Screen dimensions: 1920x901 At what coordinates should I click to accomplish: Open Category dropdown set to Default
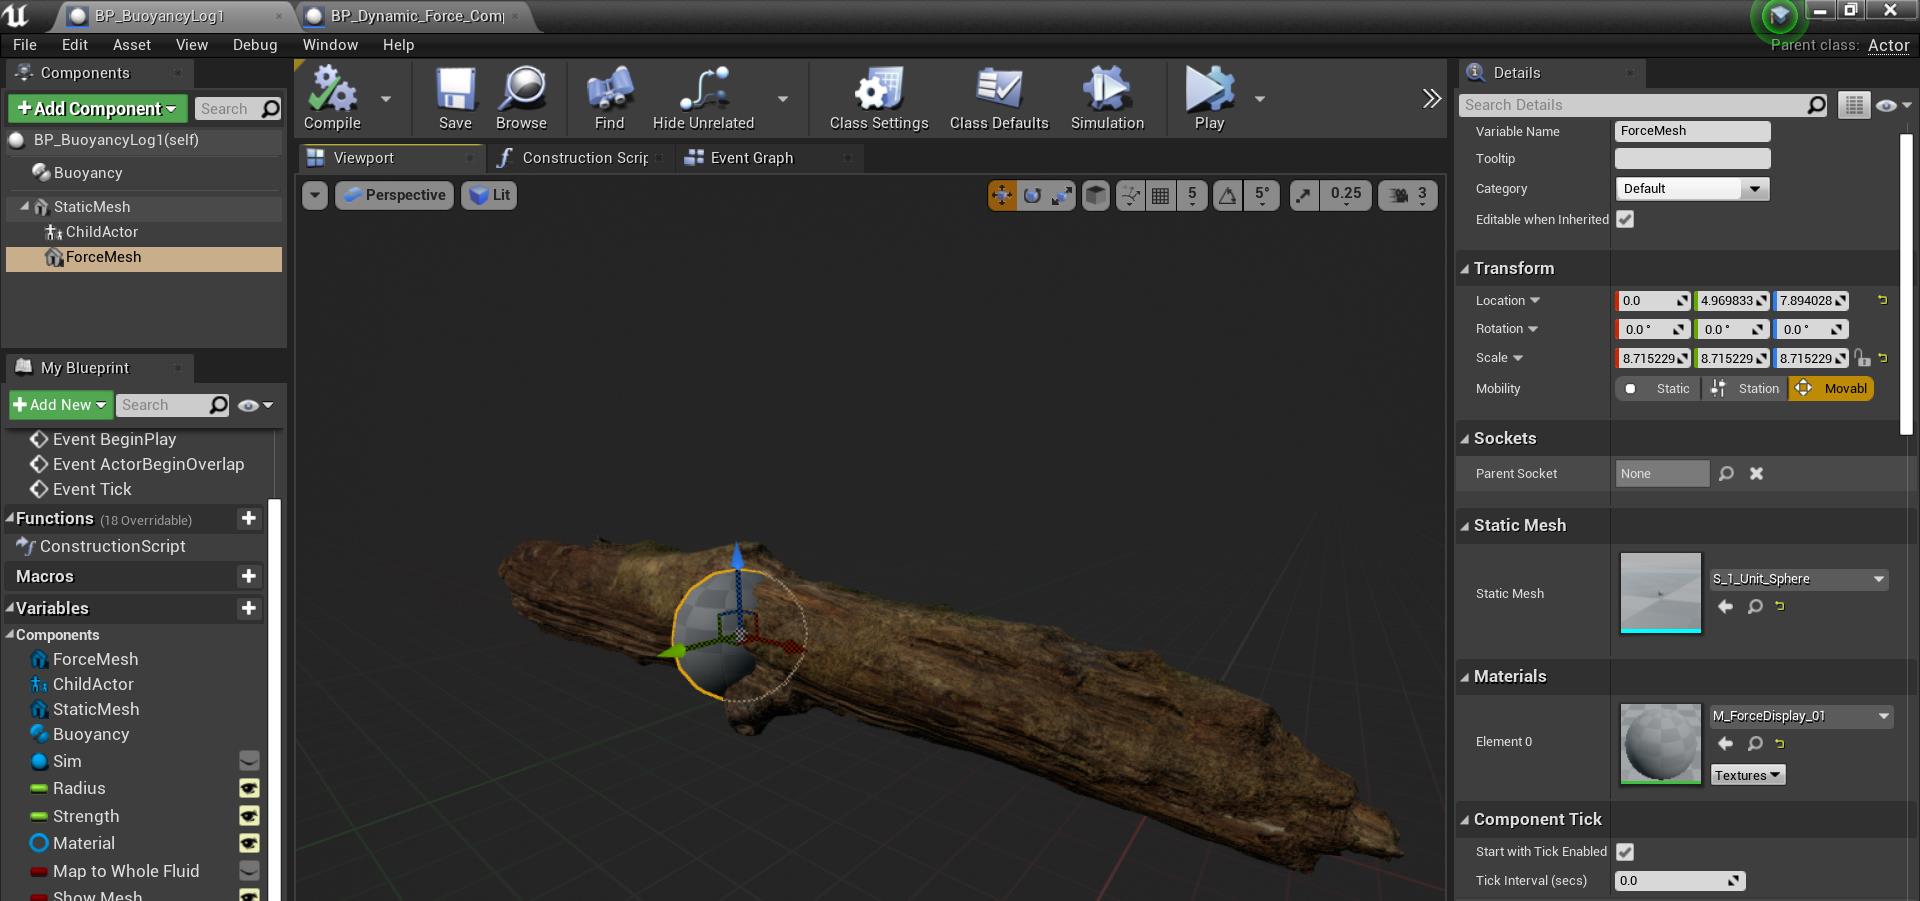tap(1692, 189)
